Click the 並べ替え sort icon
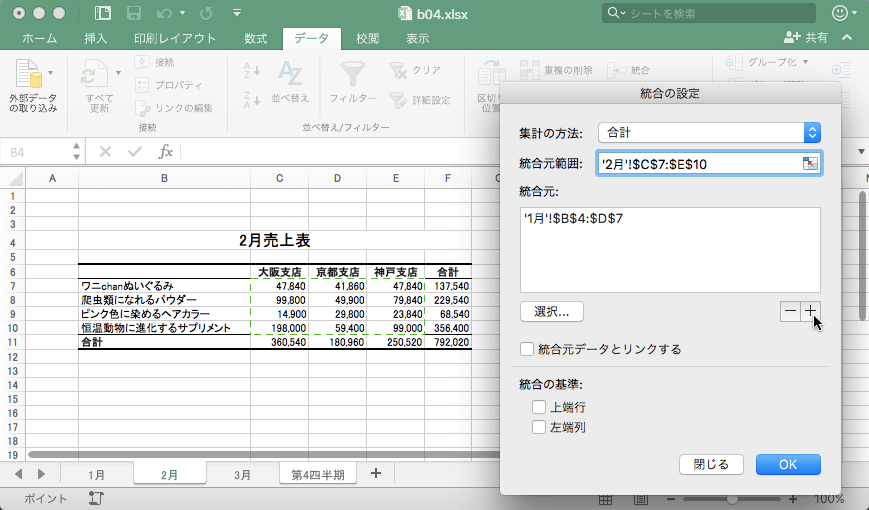Image resolution: width=869 pixels, height=510 pixels. click(x=290, y=74)
